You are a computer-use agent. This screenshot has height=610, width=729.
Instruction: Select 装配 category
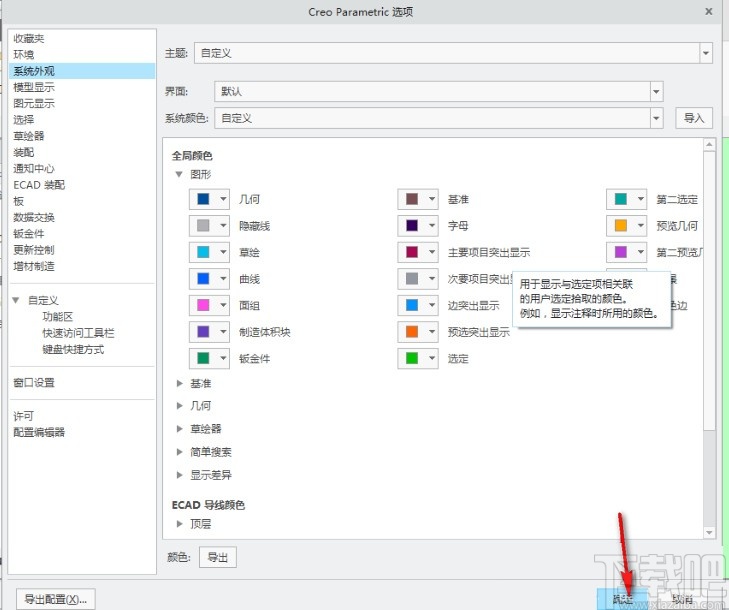click(24, 152)
